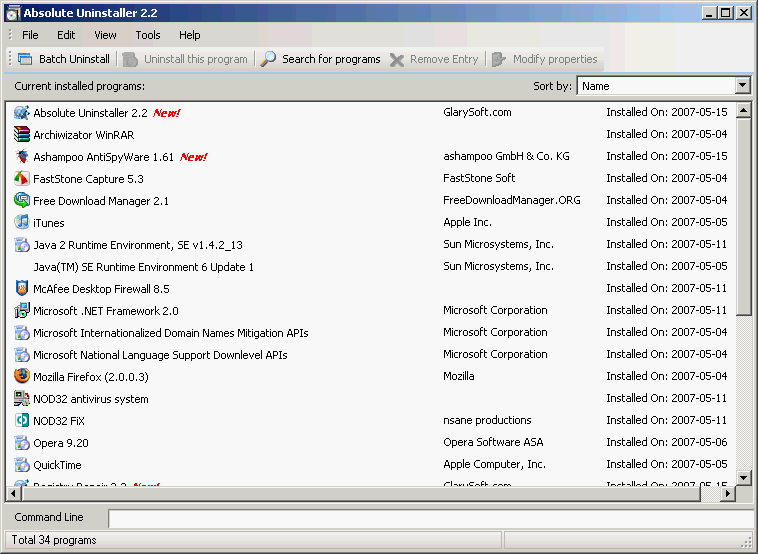Open the Help menu

(x=190, y=35)
